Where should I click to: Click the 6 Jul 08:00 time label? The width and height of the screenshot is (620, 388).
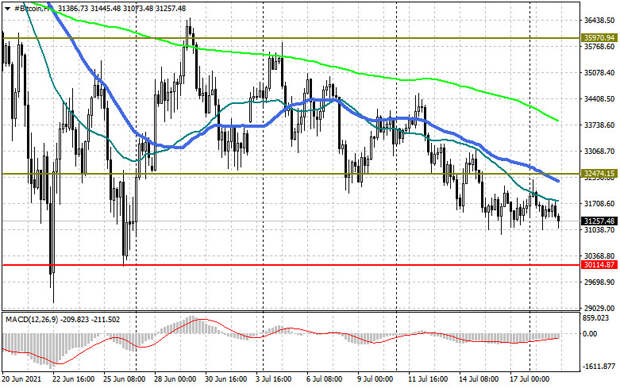point(325,379)
